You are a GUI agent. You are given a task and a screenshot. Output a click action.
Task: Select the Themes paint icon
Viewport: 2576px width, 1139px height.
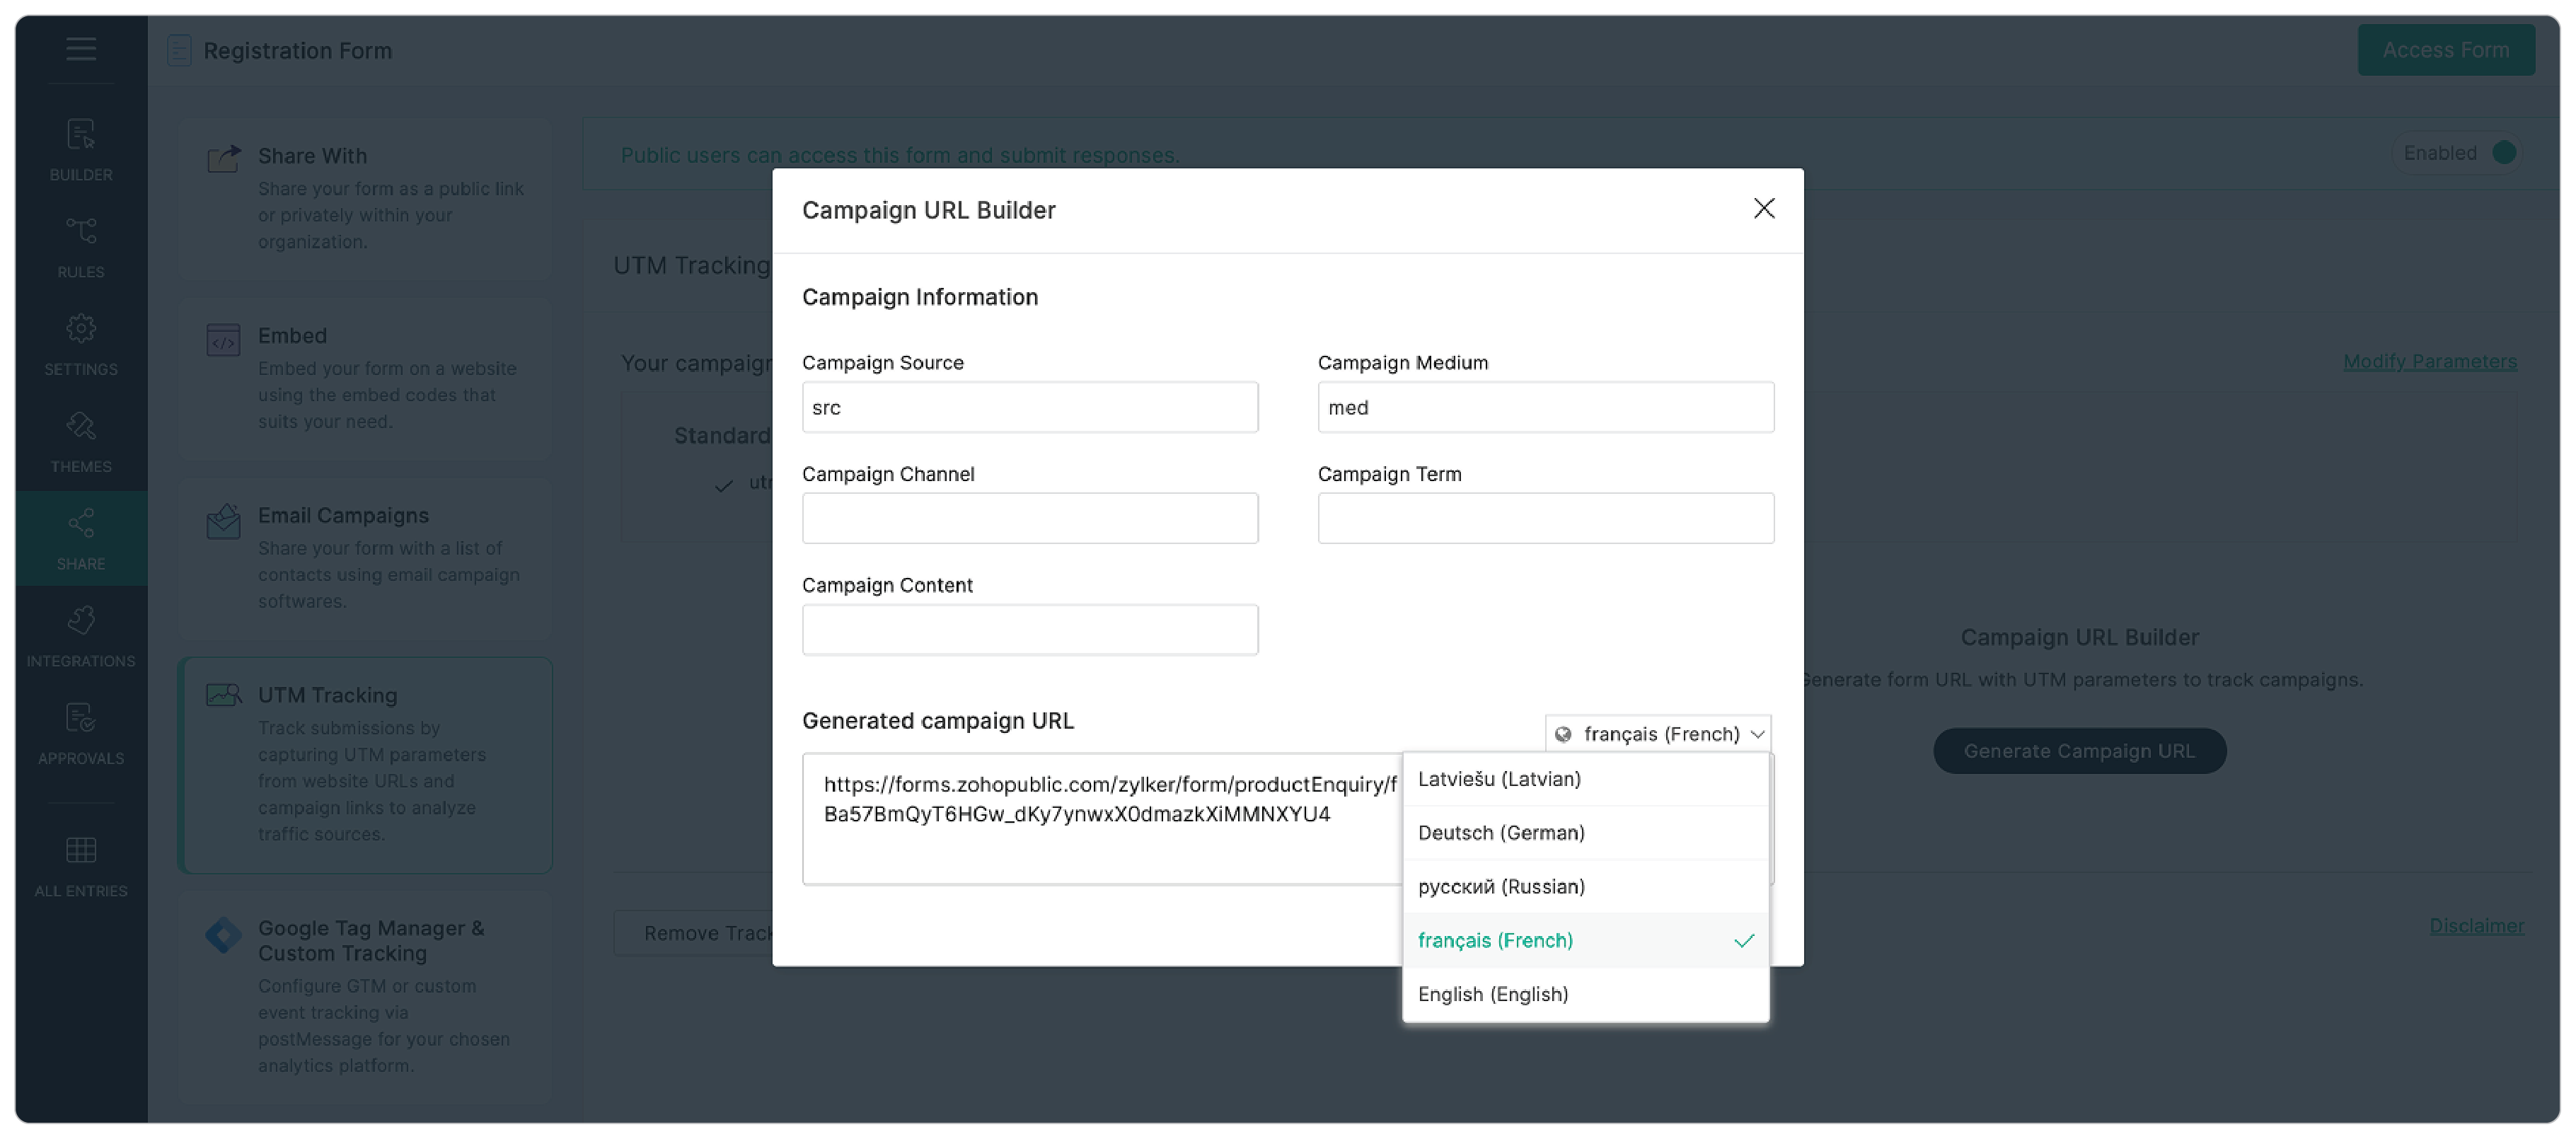(x=80, y=426)
